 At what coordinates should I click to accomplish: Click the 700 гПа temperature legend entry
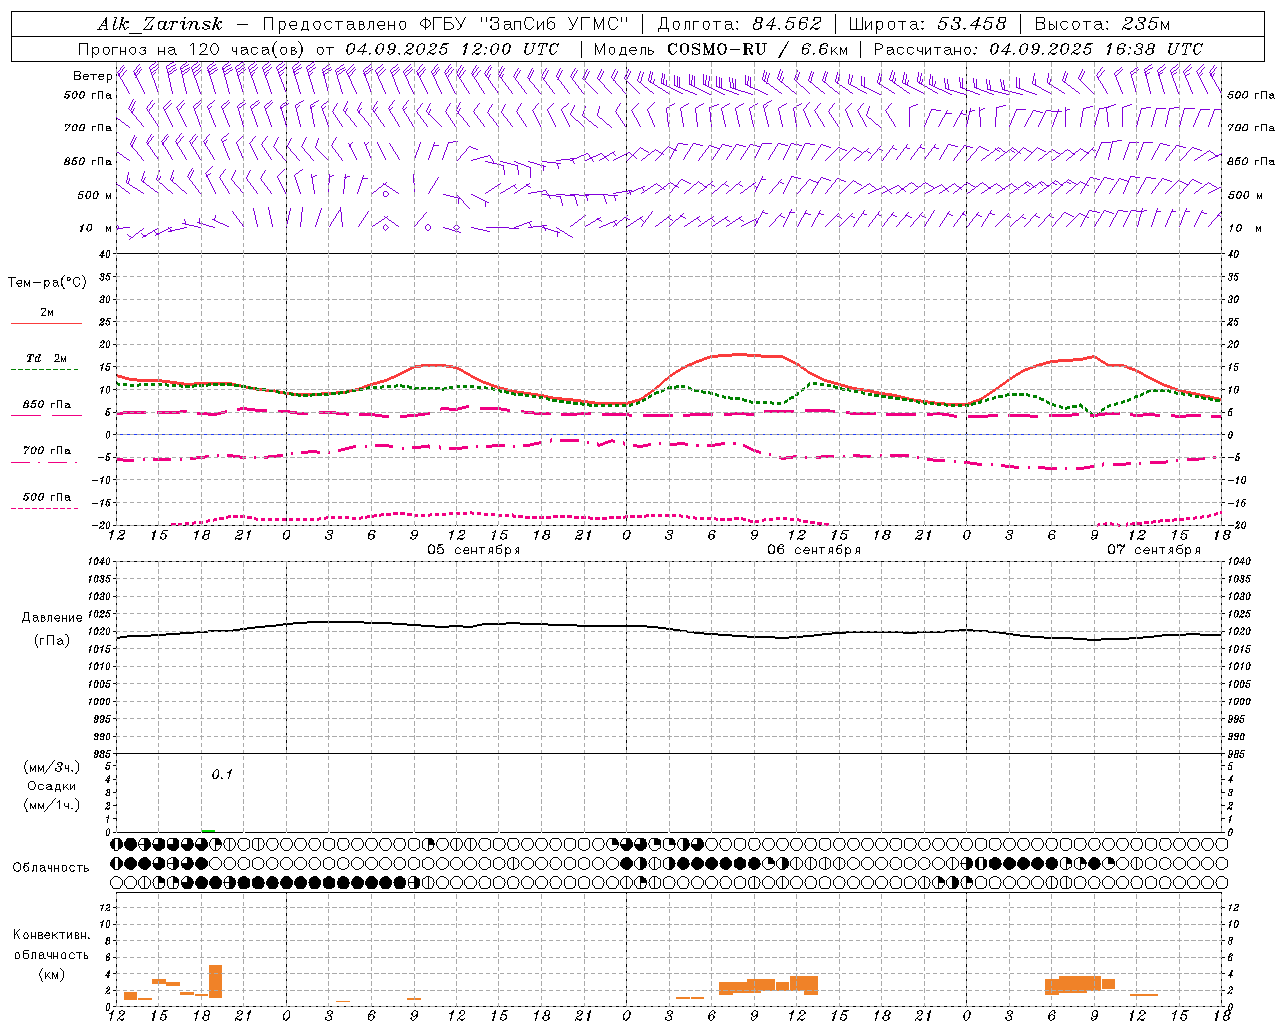pyautogui.click(x=46, y=451)
